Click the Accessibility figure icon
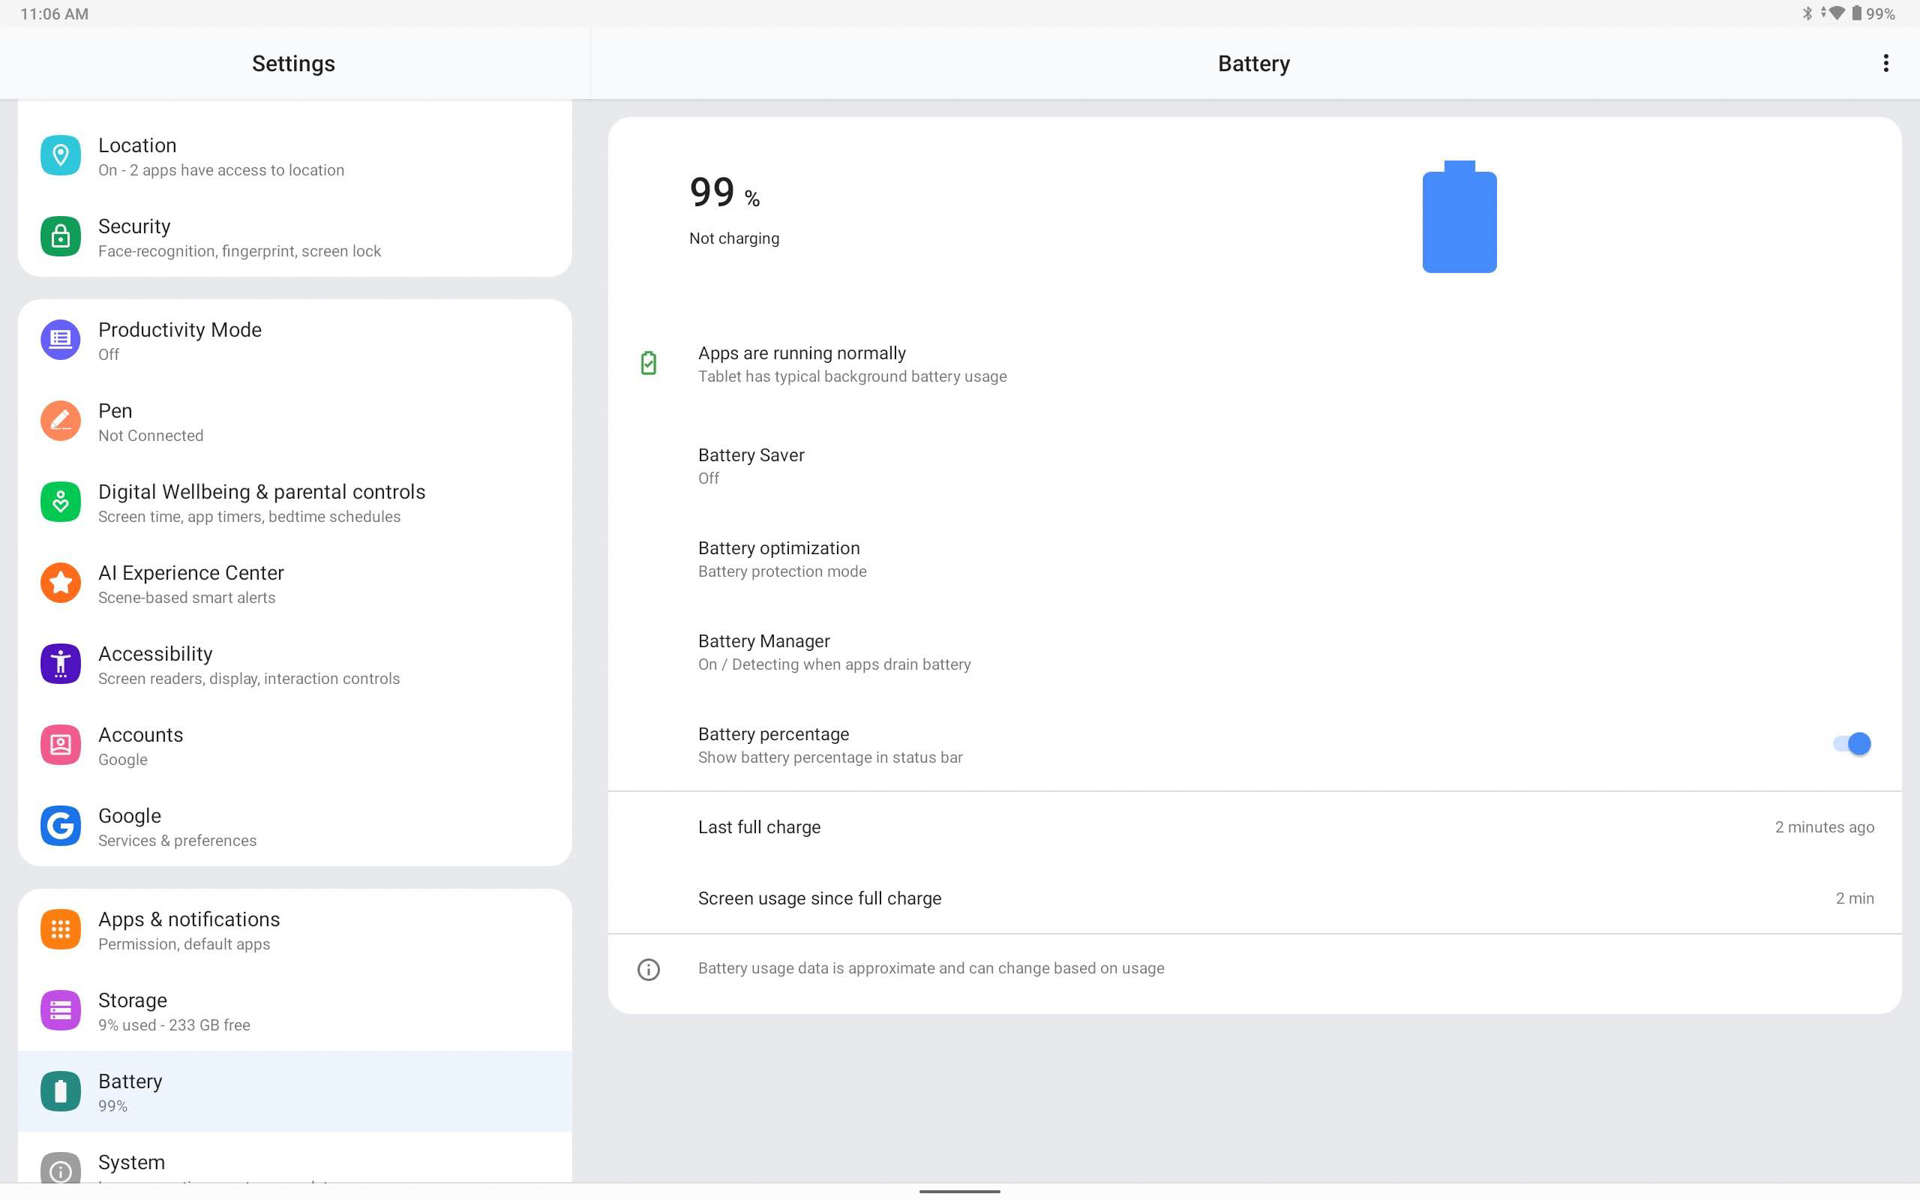The image size is (1920, 1200). [60, 664]
